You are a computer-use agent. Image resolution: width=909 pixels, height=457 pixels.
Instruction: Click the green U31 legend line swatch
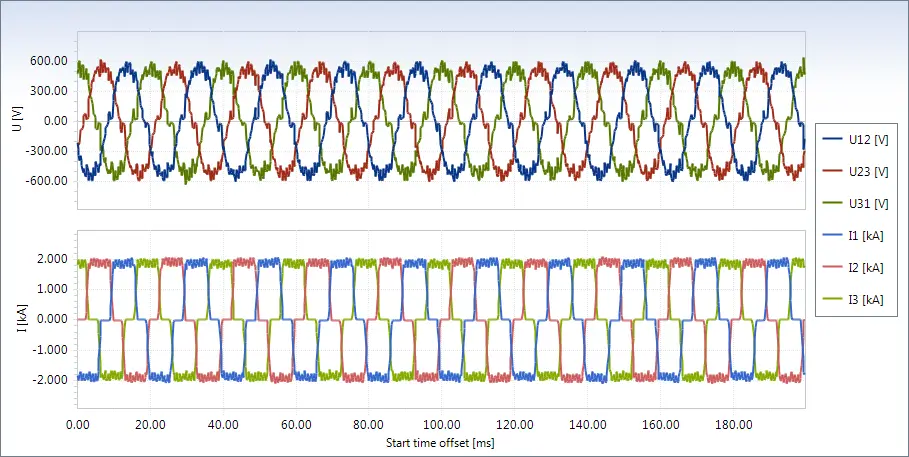[x=832, y=204]
